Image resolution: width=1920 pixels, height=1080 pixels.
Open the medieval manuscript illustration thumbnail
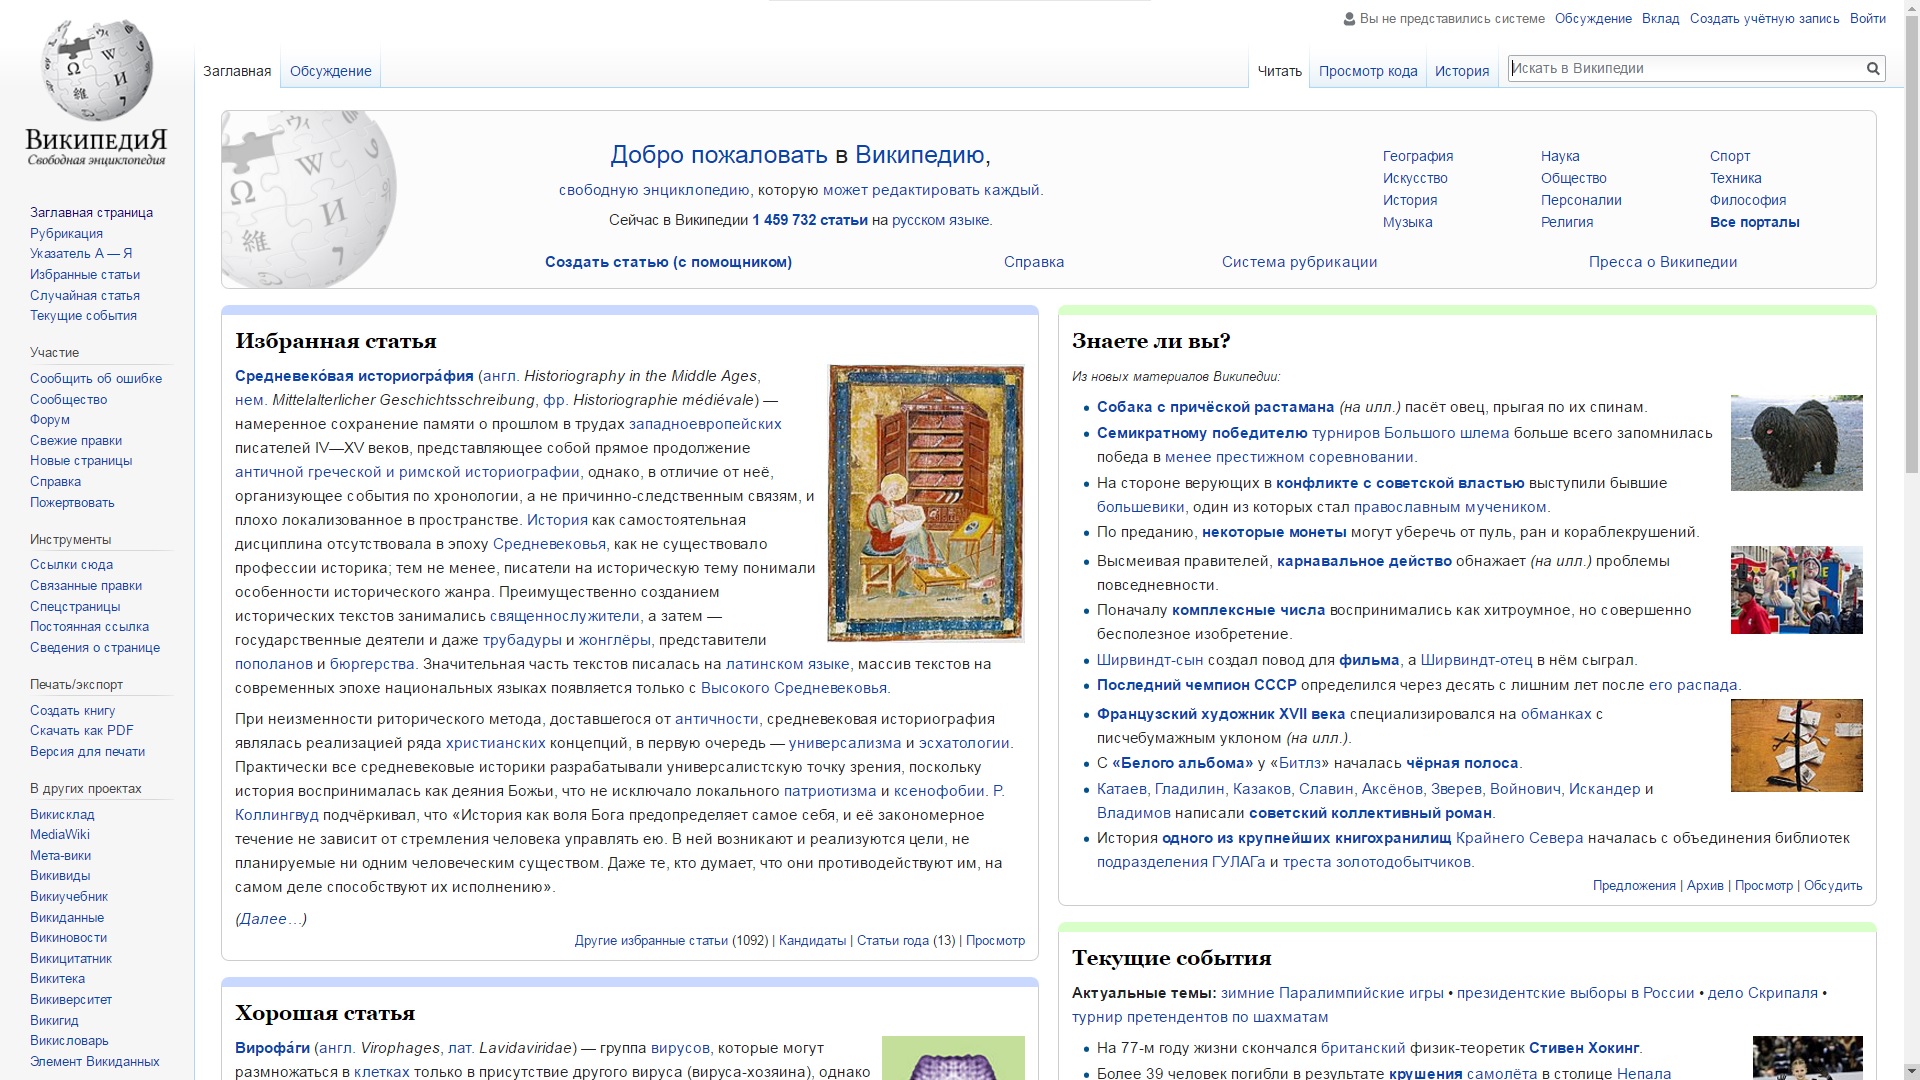pyautogui.click(x=926, y=503)
